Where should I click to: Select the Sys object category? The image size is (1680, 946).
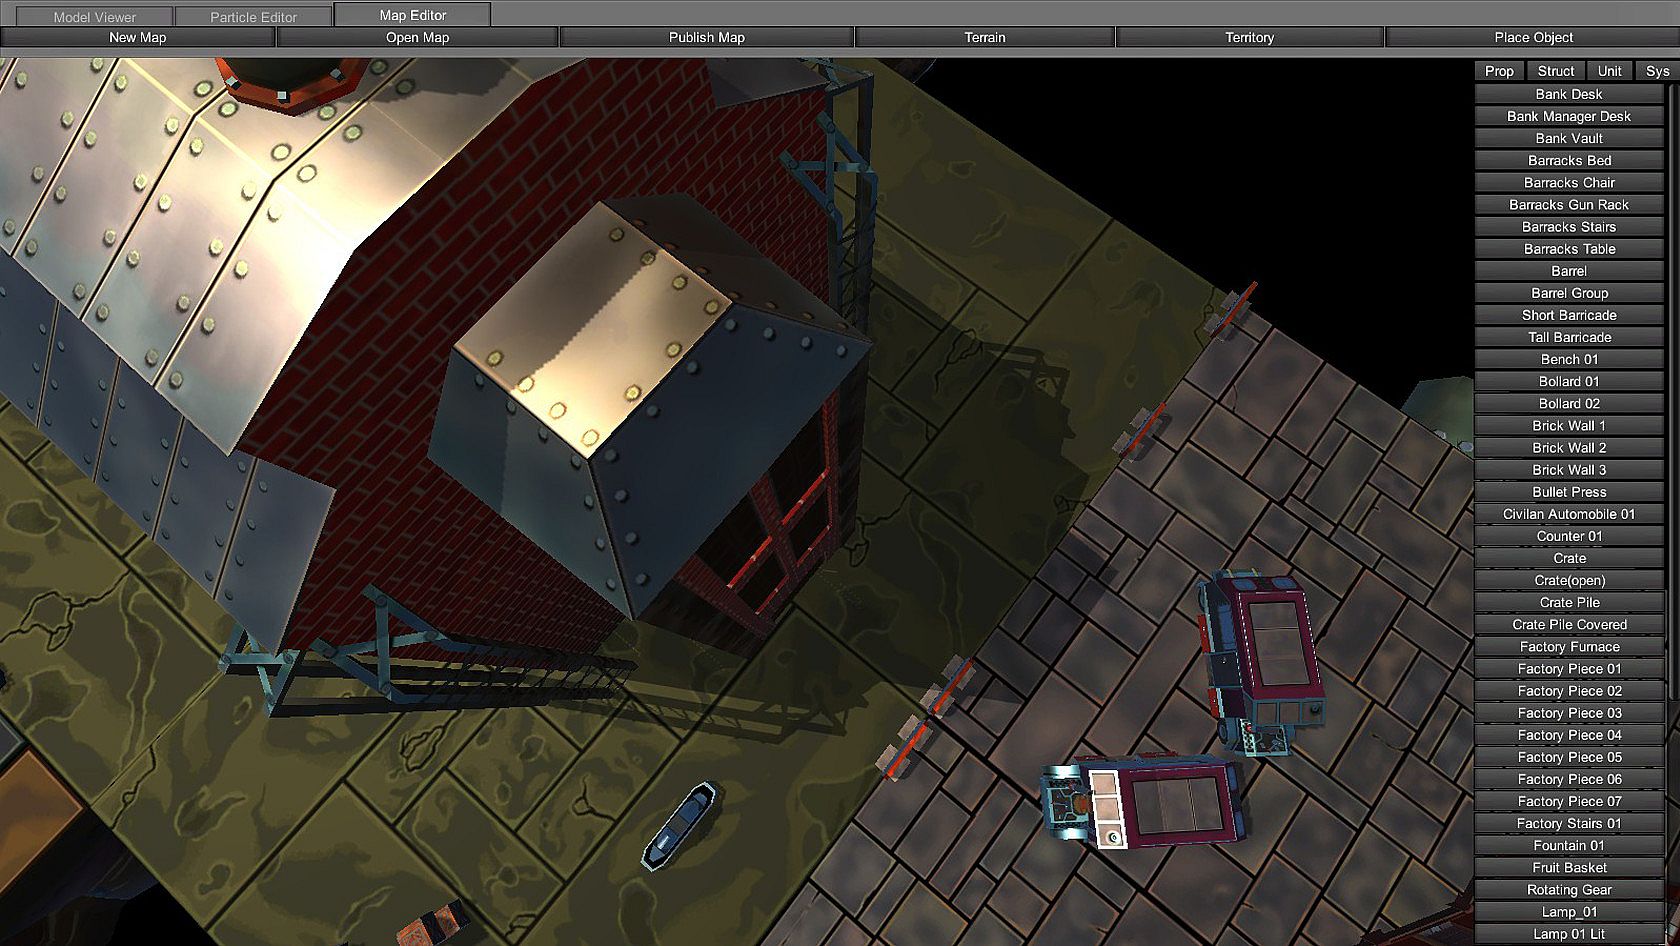click(1657, 71)
